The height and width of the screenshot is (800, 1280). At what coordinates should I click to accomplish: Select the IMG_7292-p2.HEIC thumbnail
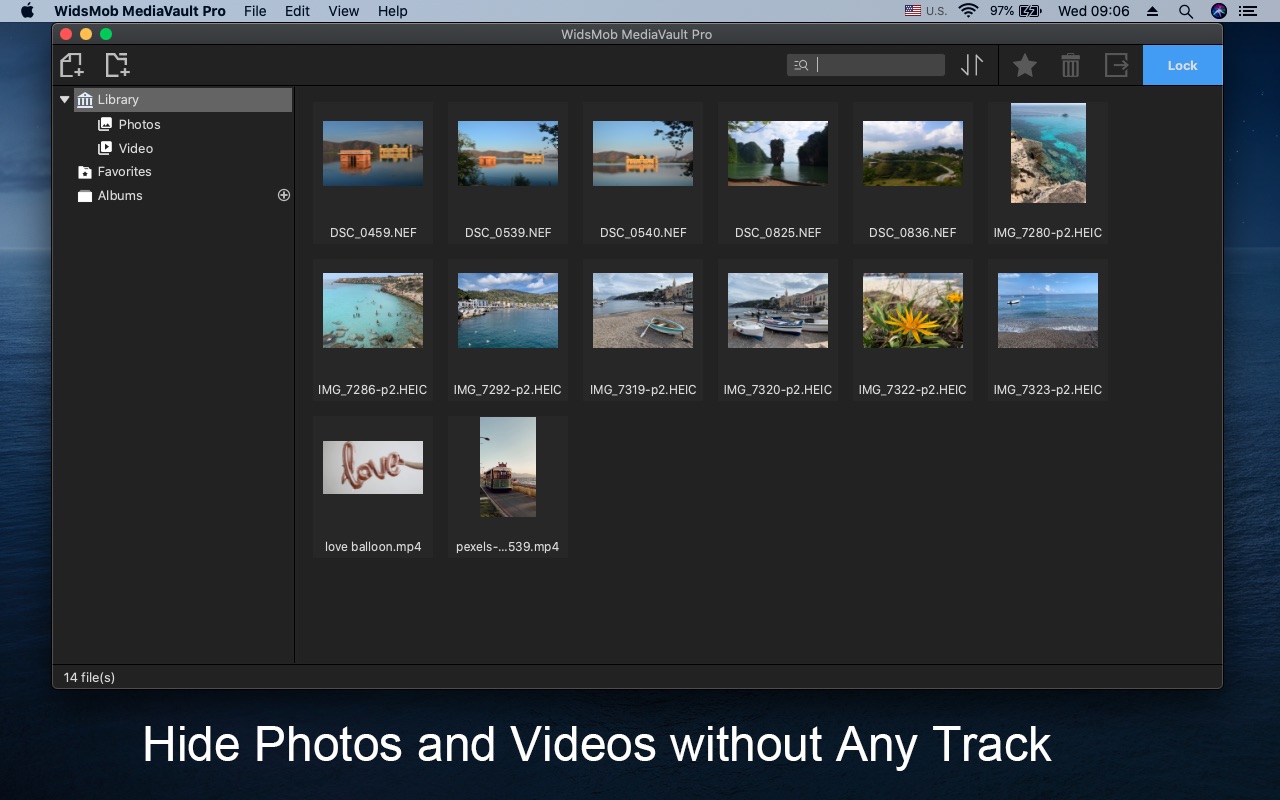point(508,310)
